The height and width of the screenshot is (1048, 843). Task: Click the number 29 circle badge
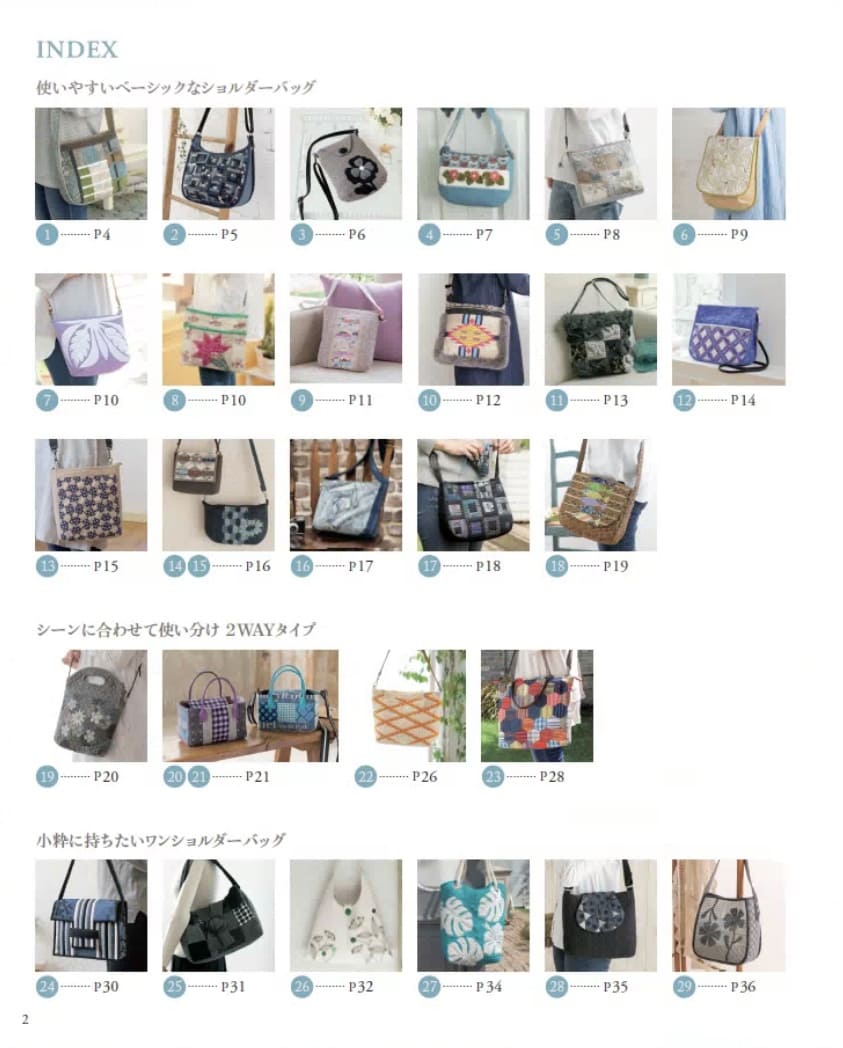684,987
